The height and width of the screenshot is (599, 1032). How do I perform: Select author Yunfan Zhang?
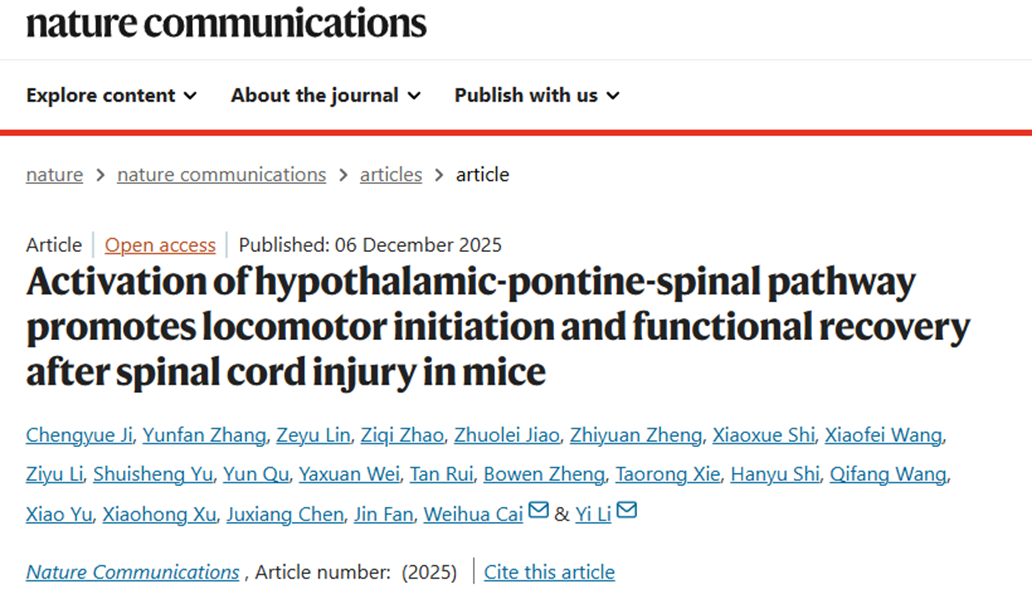point(205,435)
